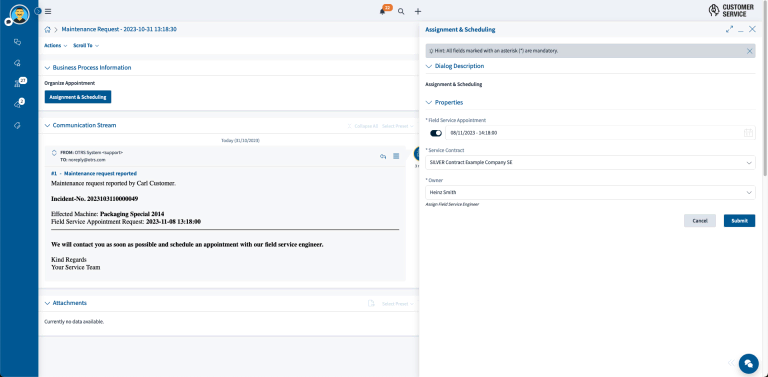Click the Cancel button
Screen dimensions: 768x377
coord(700,221)
